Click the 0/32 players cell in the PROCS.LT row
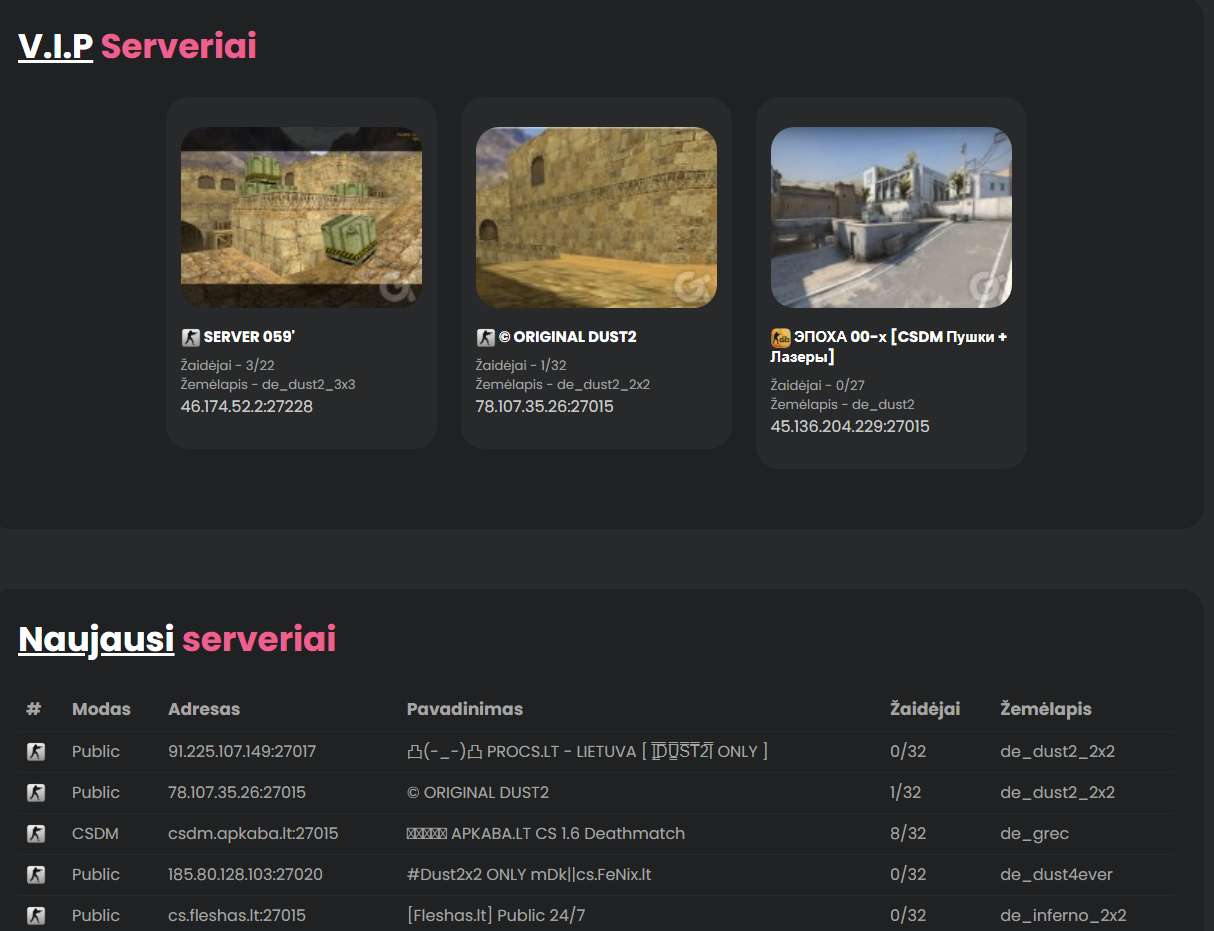This screenshot has height=931, width=1214. coord(908,752)
